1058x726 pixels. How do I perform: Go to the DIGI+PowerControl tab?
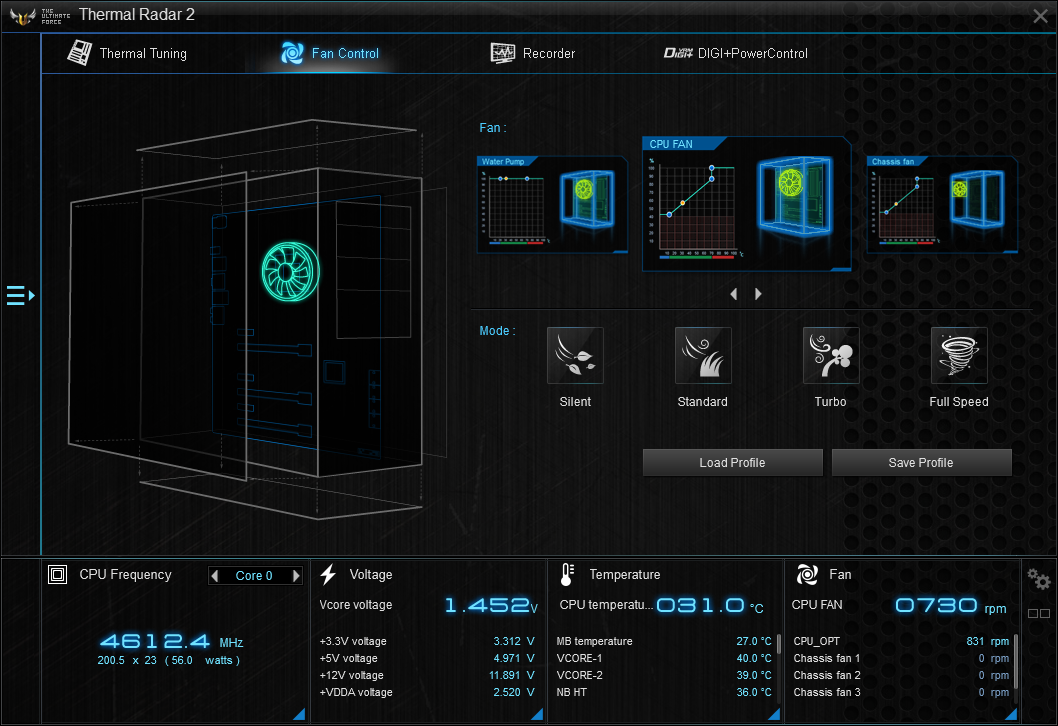[736, 53]
